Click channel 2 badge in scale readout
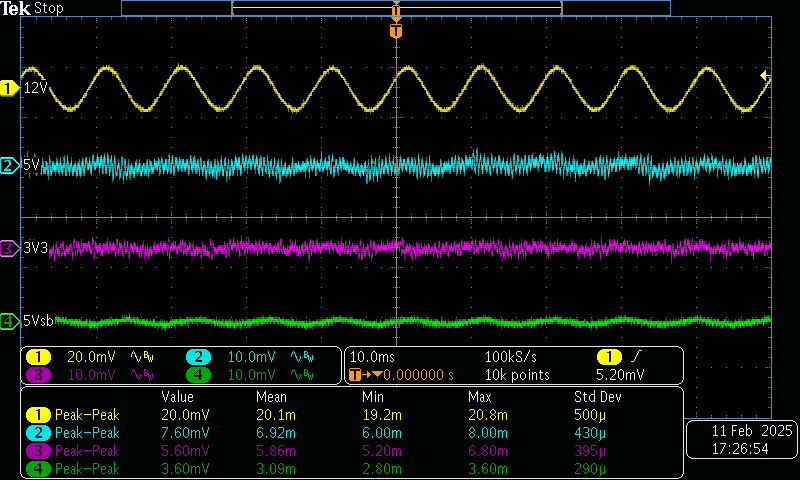The image size is (800, 480). click(x=198, y=357)
